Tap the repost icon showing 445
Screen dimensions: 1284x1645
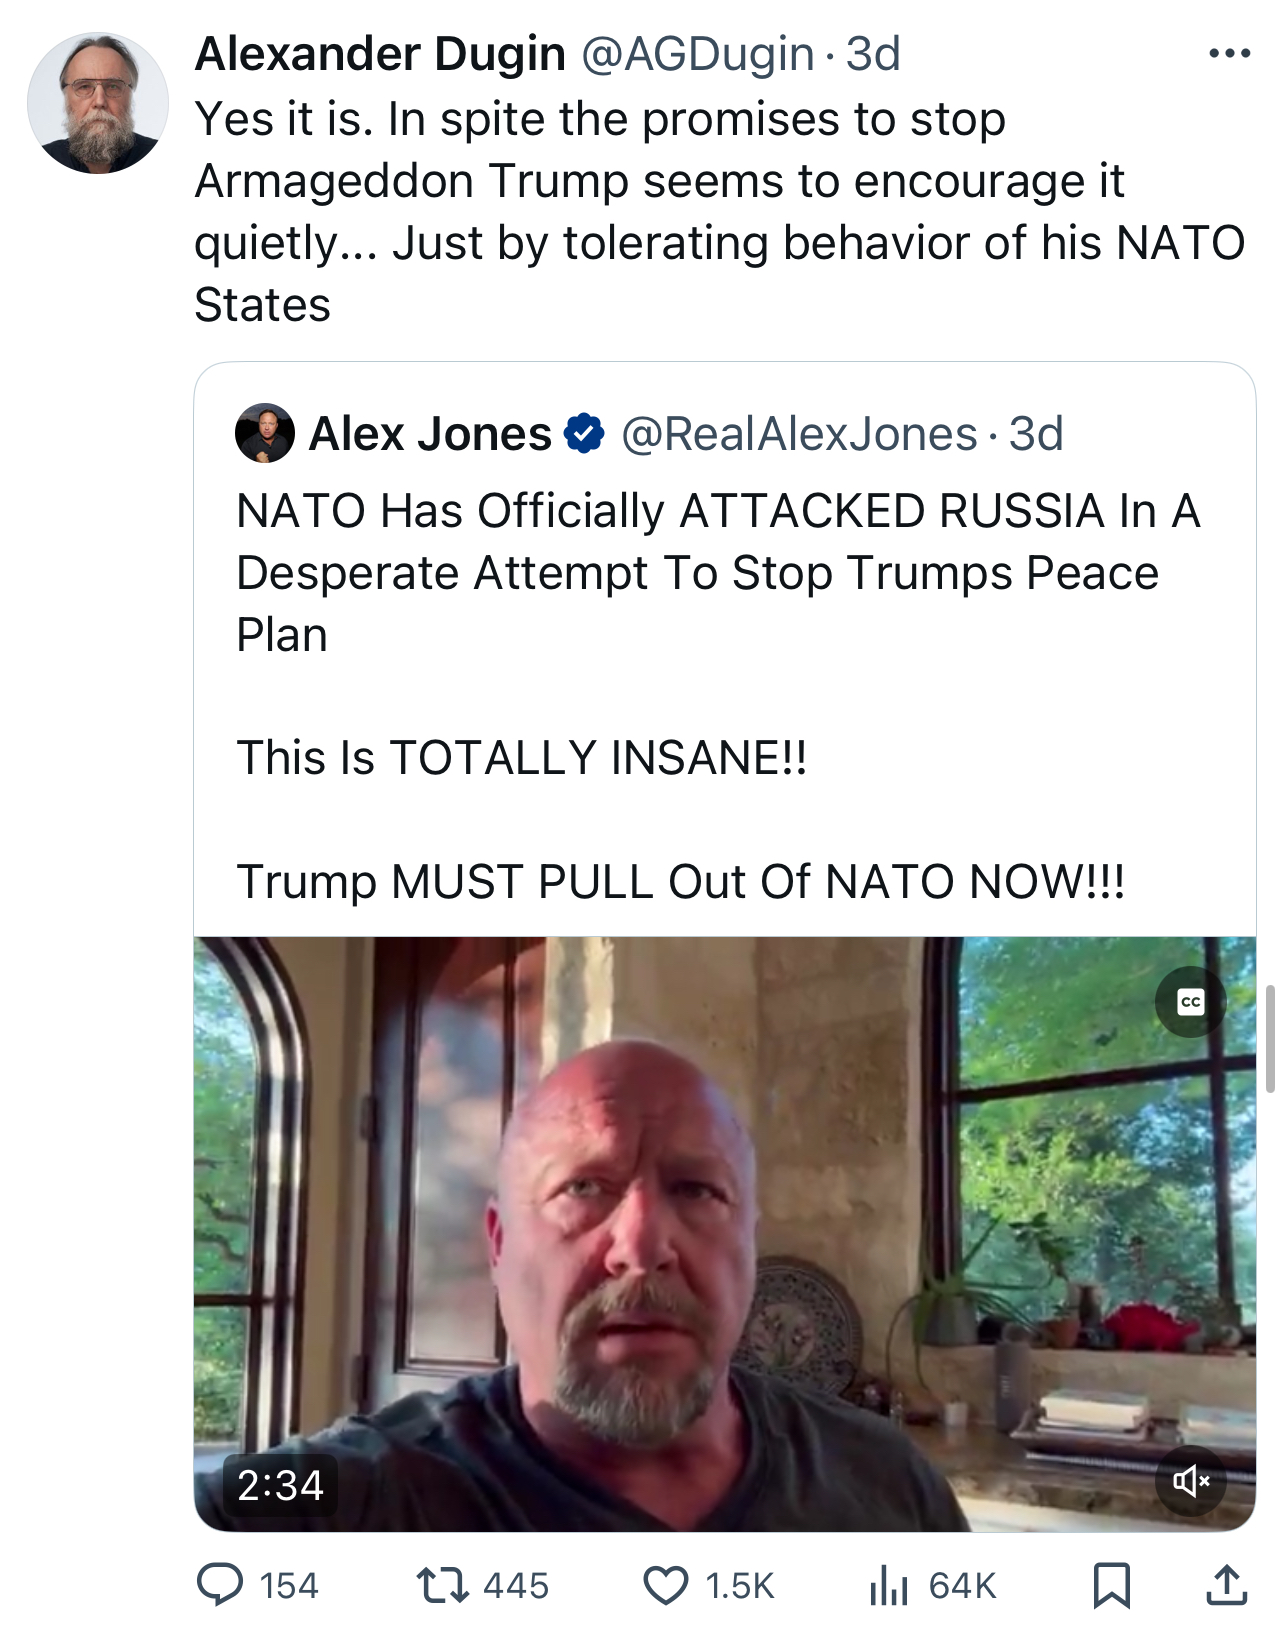coord(442,1585)
